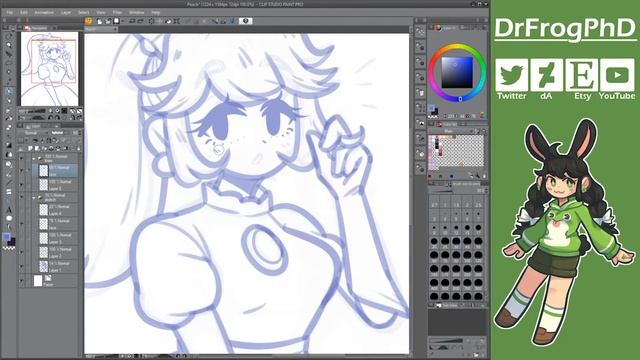
Task: Click the Scale/Rotate transform toolbar icon
Action: click(x=177, y=21)
